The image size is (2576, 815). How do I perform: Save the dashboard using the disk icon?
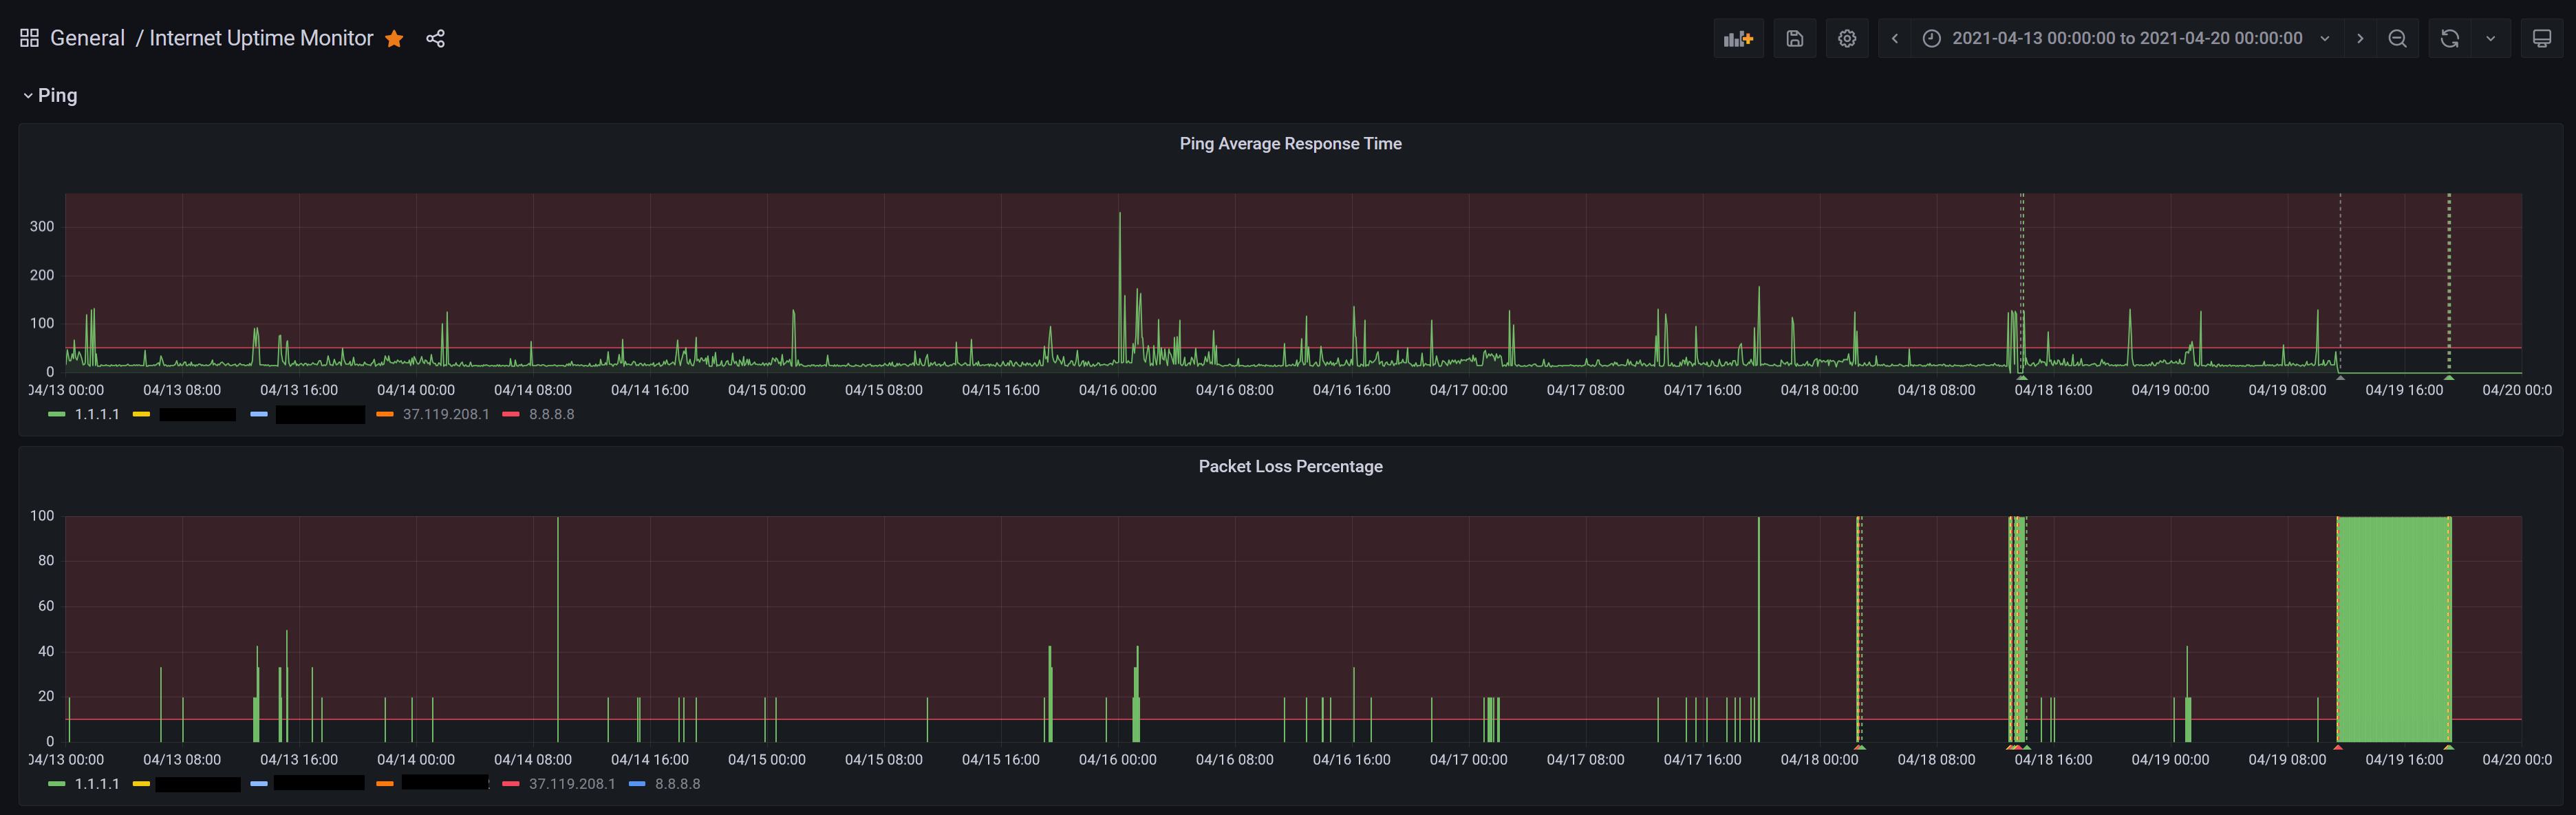(x=1794, y=38)
